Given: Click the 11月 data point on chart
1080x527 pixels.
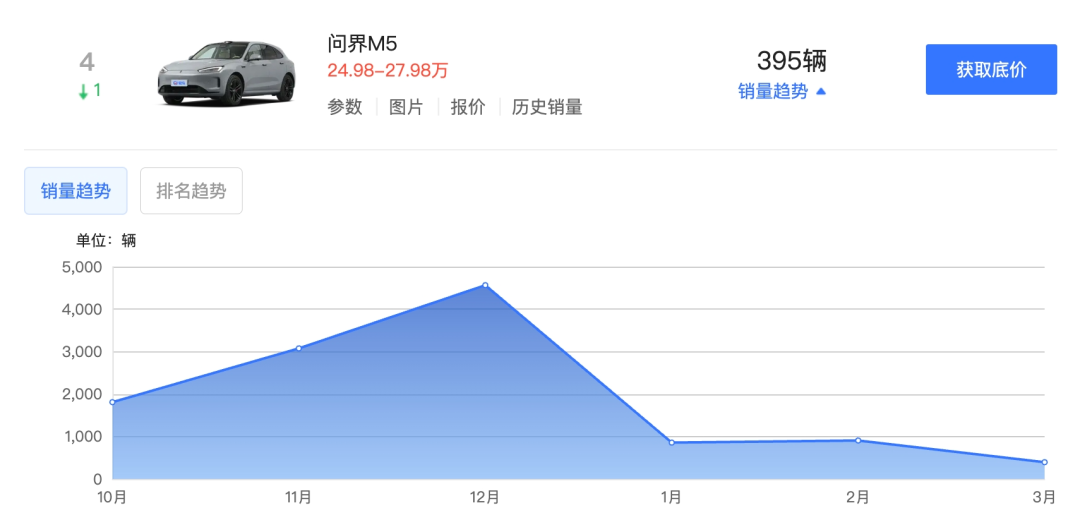Looking at the screenshot, I should (299, 348).
